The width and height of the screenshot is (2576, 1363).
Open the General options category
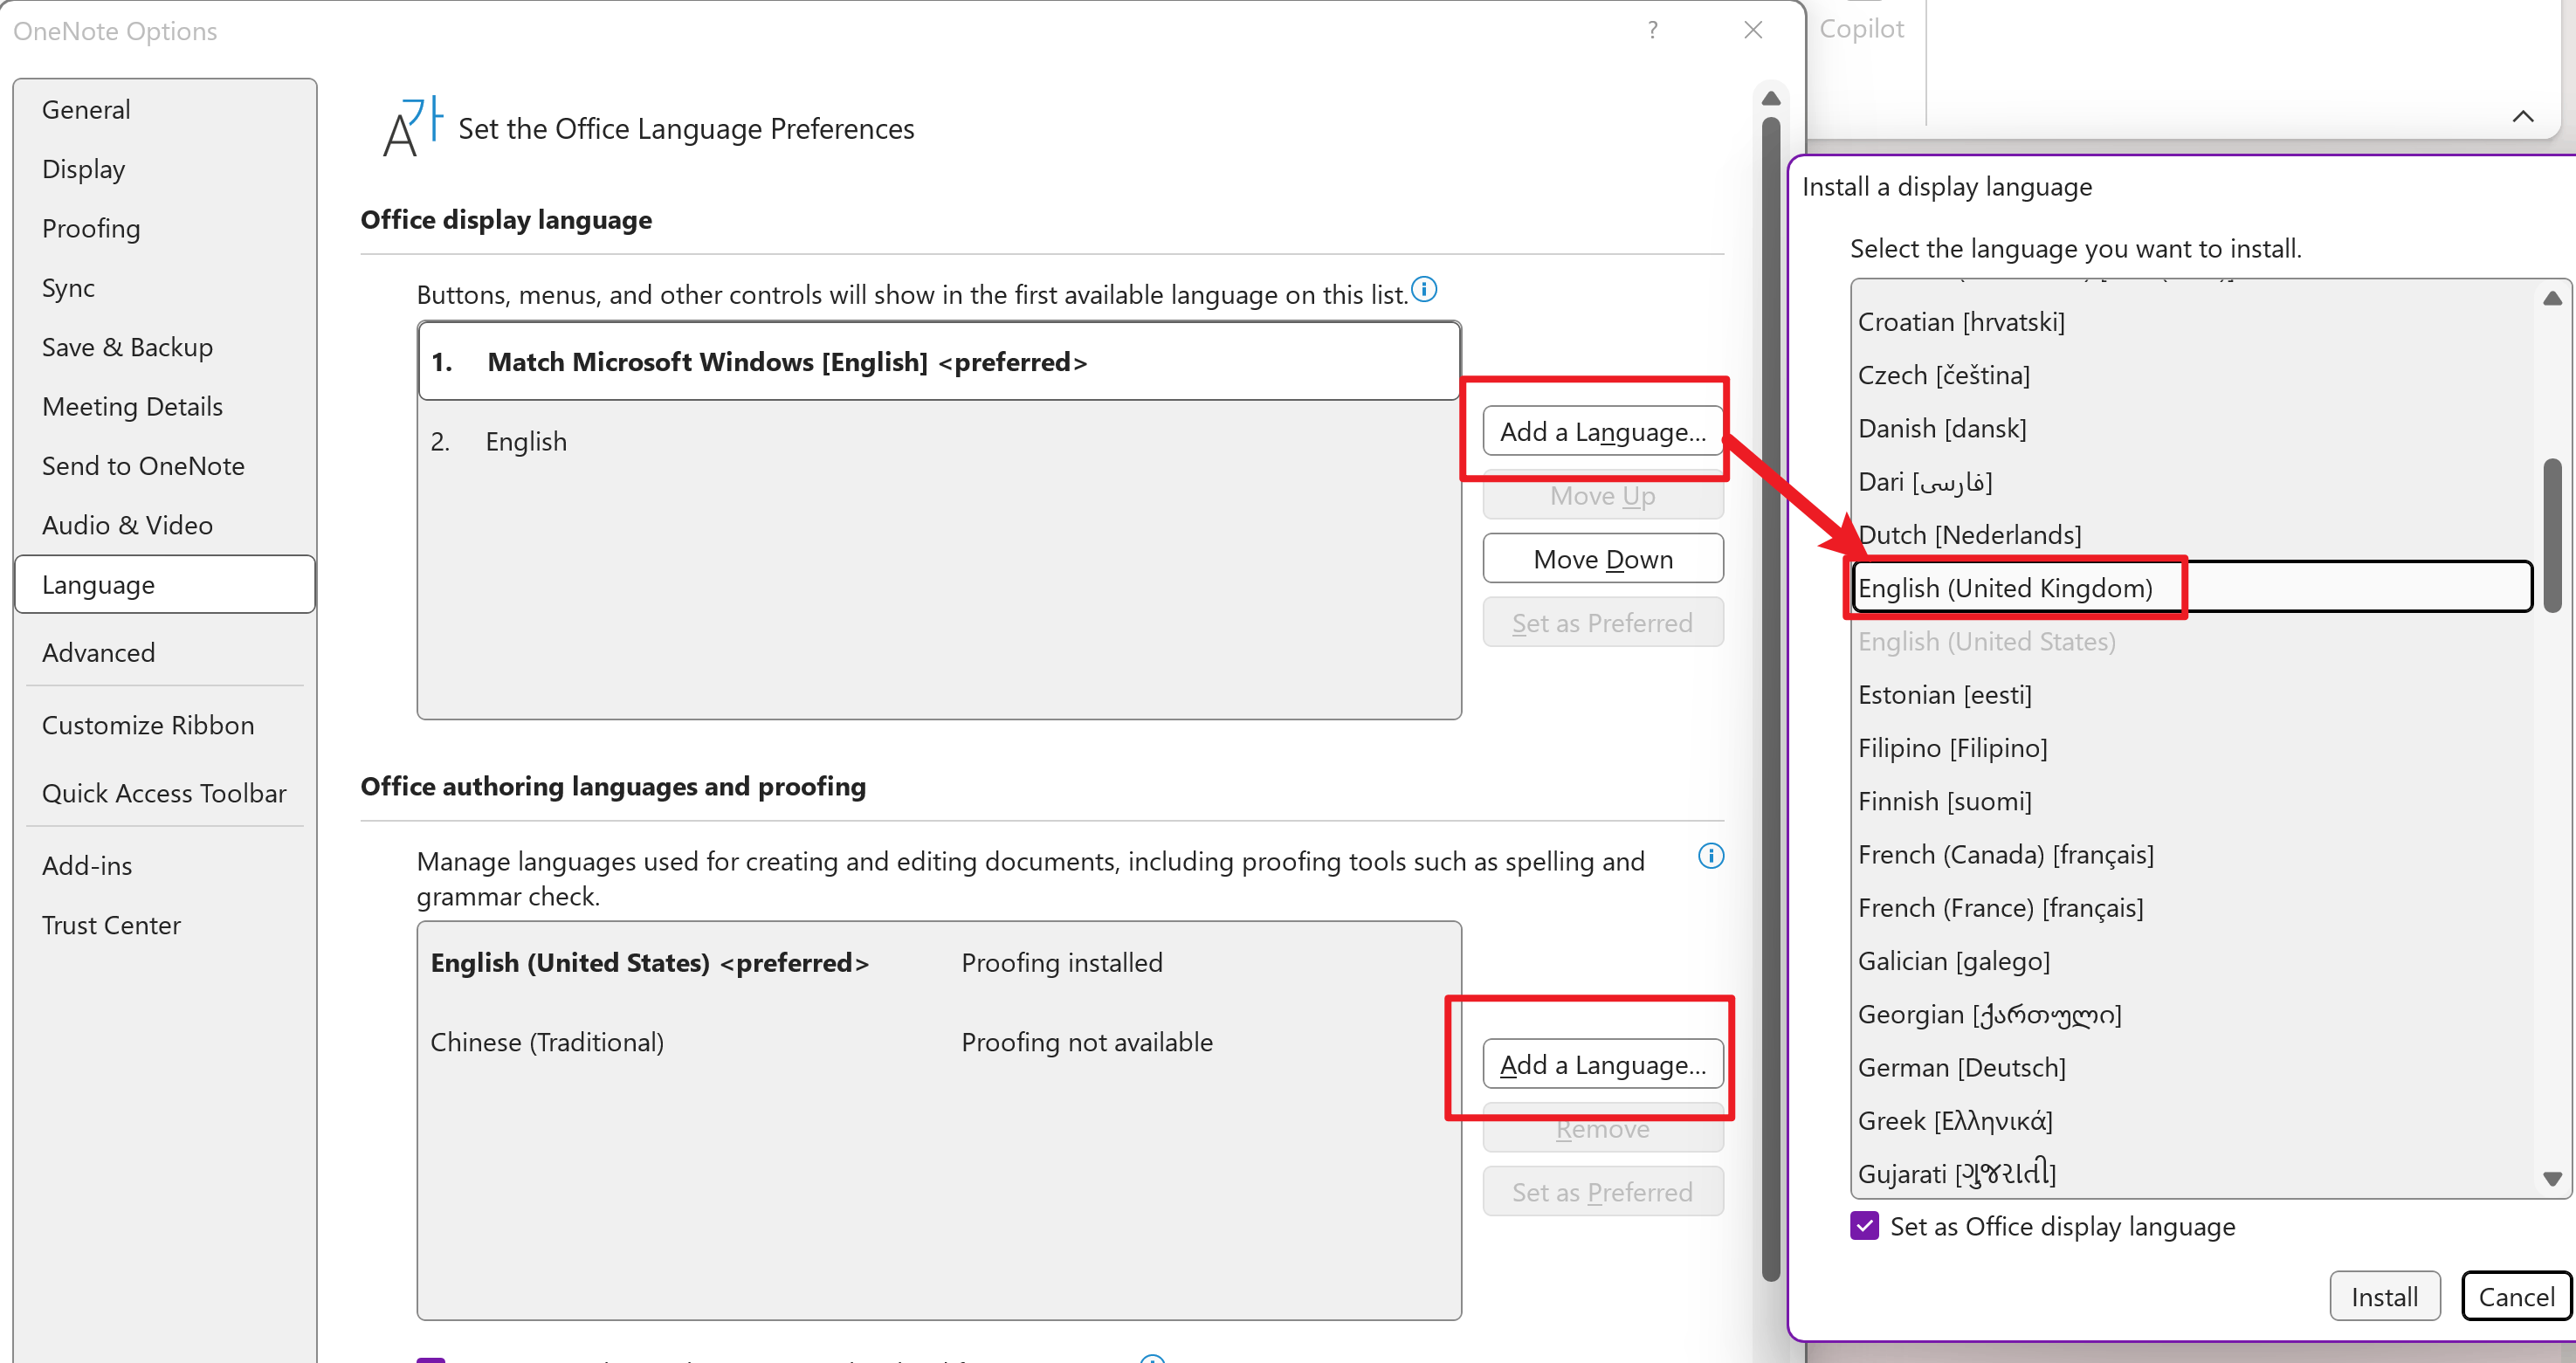pos(166,110)
